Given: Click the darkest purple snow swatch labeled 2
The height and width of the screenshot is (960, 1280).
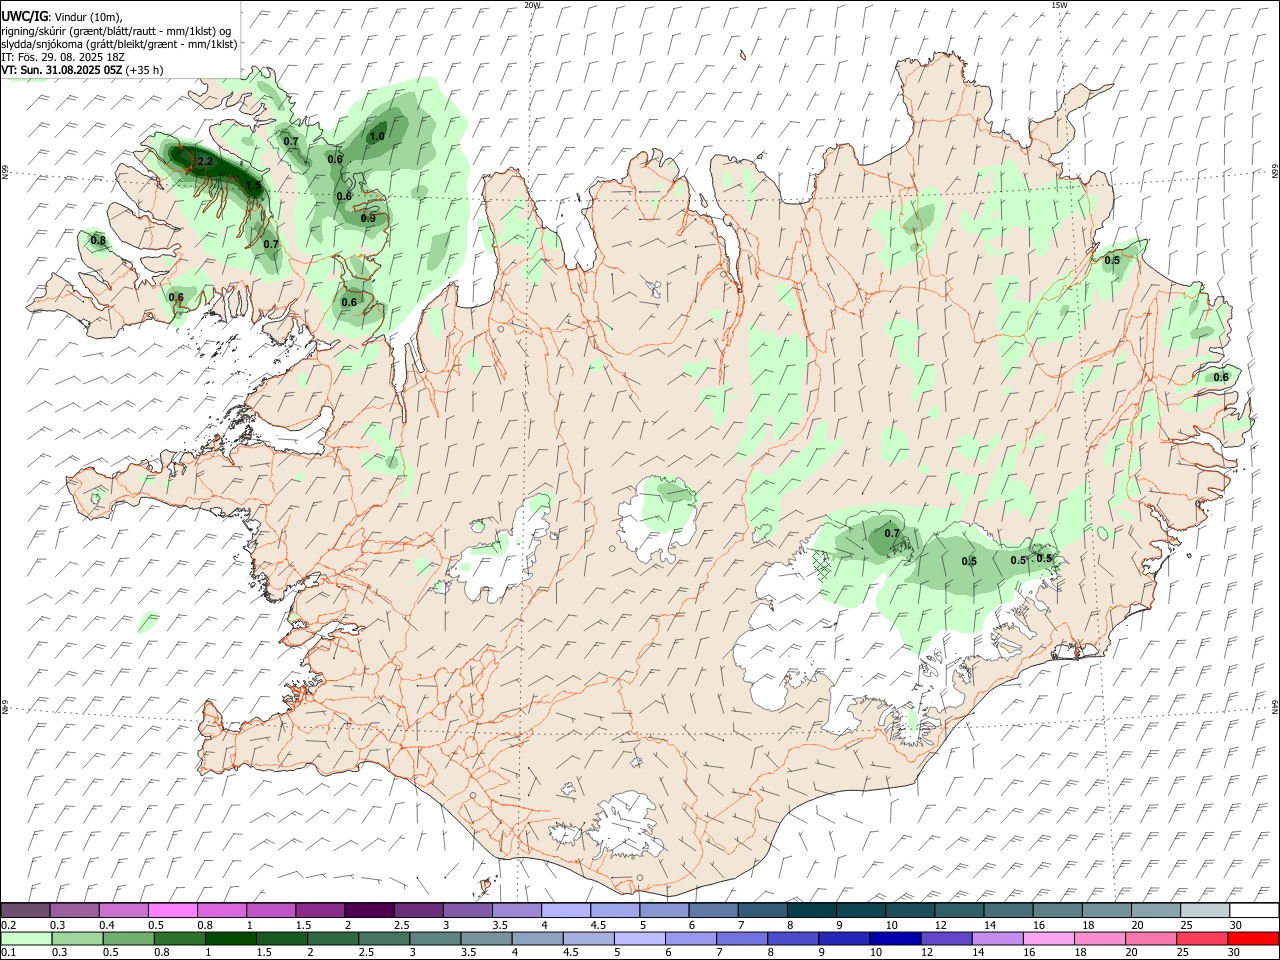Looking at the screenshot, I should 369,910.
